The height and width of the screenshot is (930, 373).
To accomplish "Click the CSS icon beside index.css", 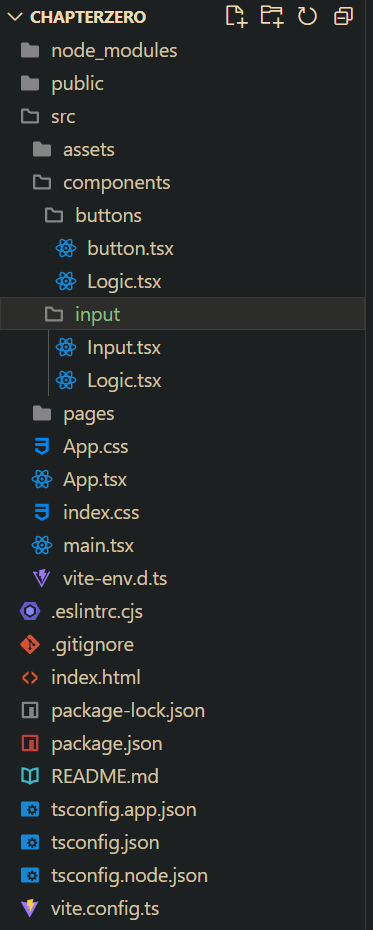I will coord(42,512).
